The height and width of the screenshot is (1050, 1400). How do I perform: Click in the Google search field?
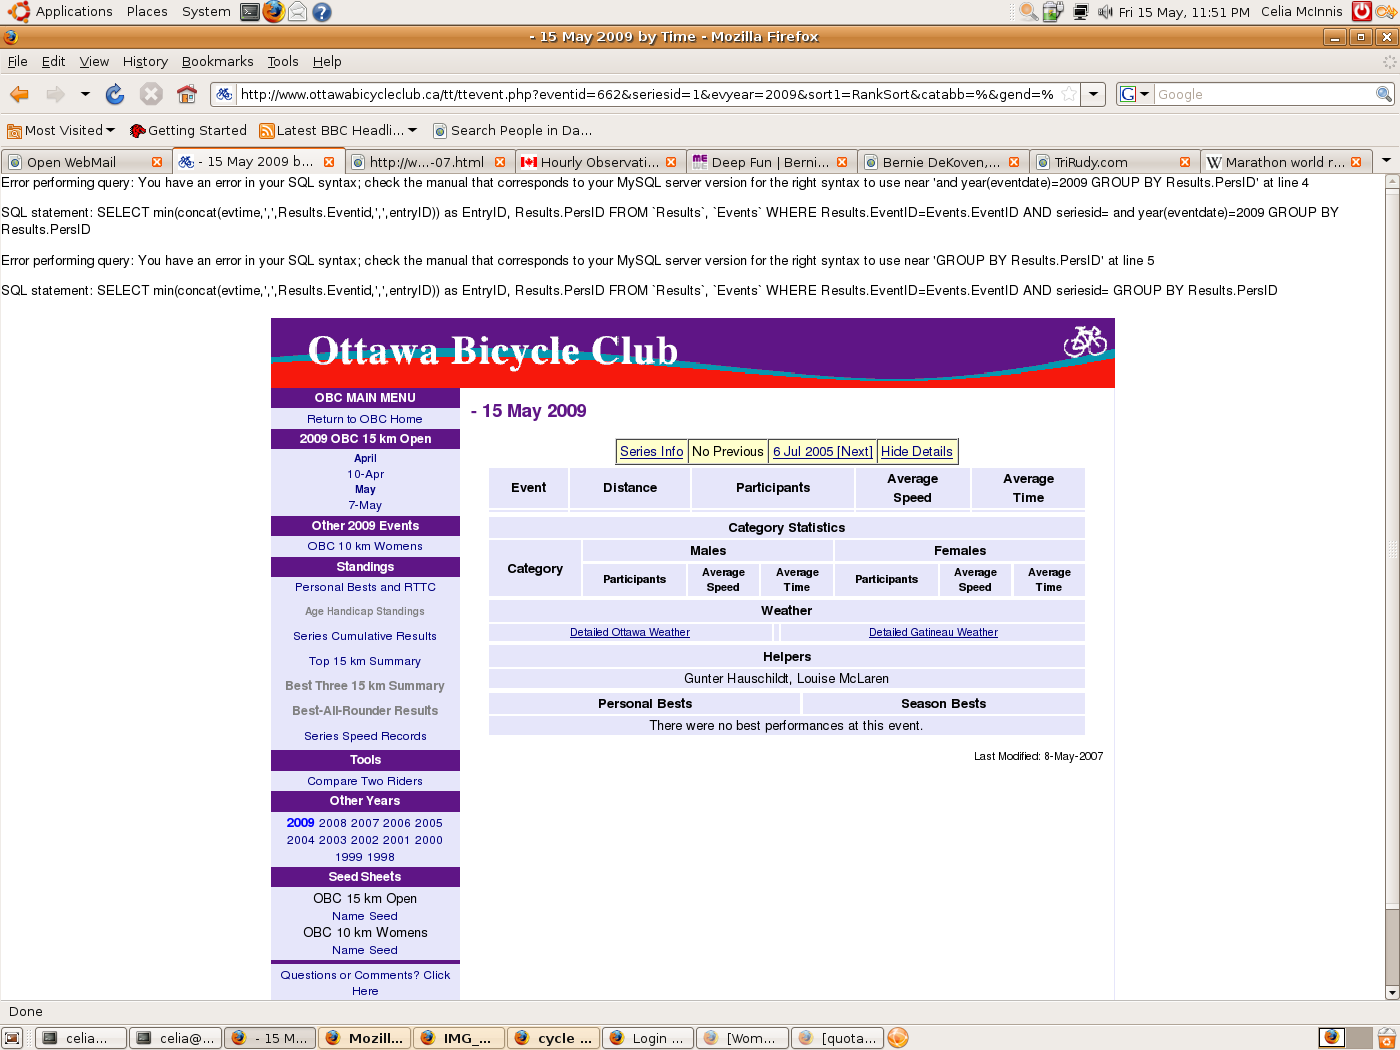click(x=1263, y=94)
